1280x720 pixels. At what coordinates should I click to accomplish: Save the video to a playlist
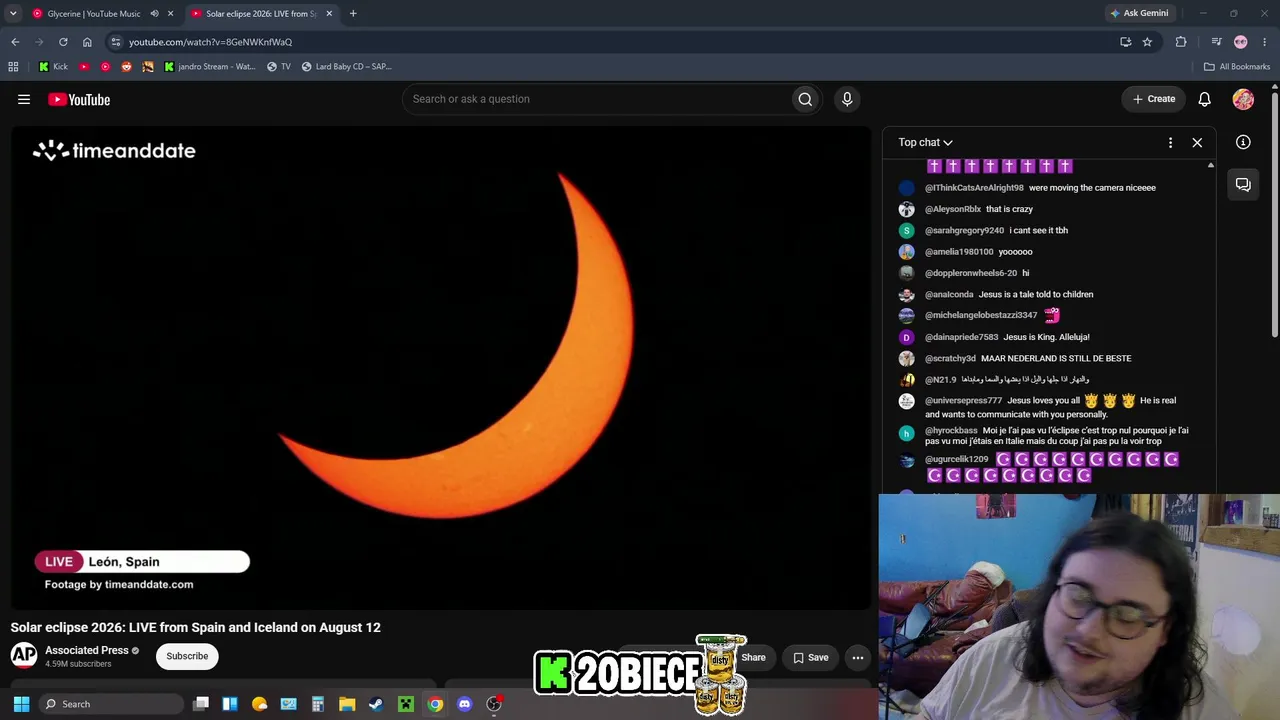coord(810,657)
